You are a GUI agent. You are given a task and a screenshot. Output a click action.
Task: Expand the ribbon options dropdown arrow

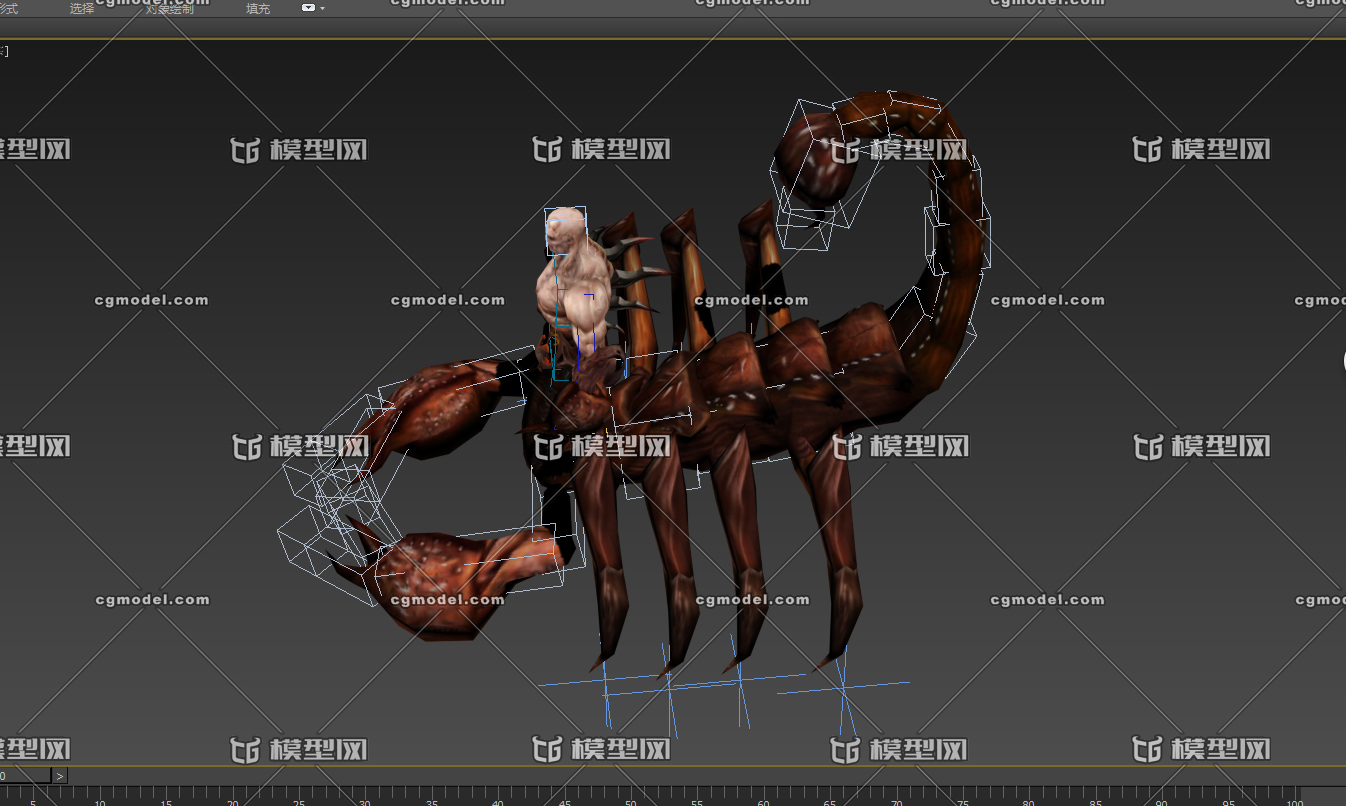pyautogui.click(x=323, y=9)
